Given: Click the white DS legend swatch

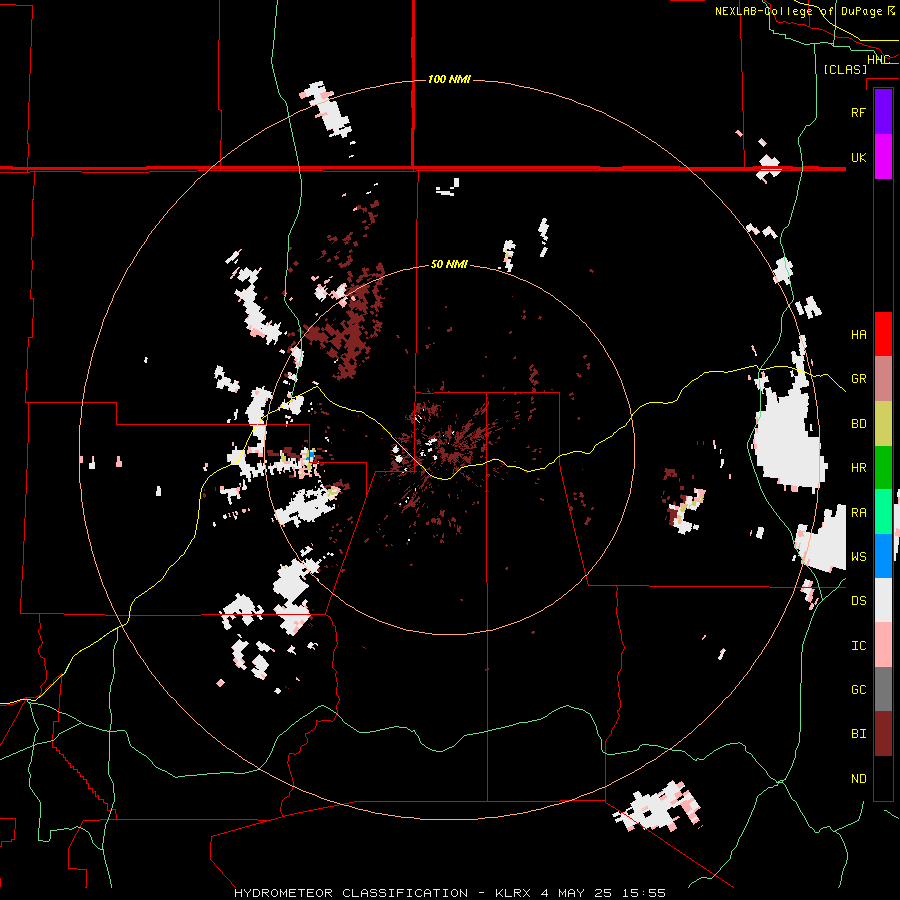Looking at the screenshot, I should coord(883,600).
